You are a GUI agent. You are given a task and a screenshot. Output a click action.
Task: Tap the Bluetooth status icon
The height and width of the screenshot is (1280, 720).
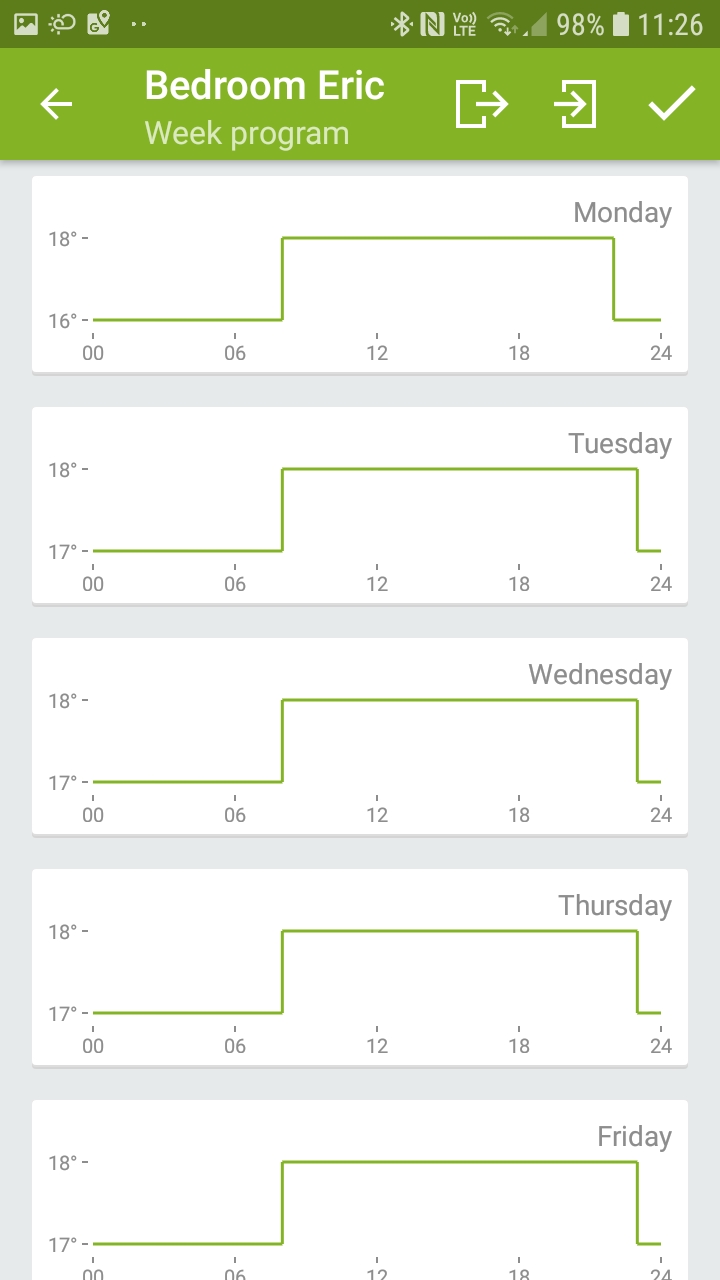pos(401,24)
